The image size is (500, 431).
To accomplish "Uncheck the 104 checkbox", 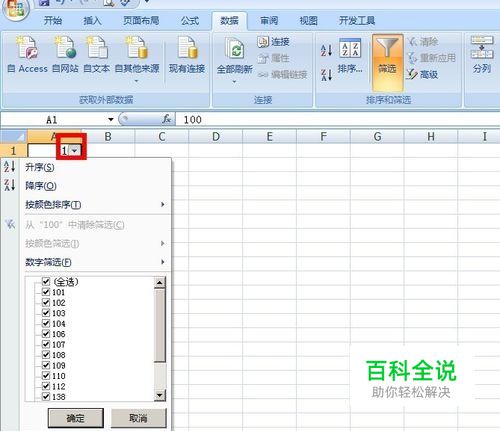I will [x=46, y=323].
